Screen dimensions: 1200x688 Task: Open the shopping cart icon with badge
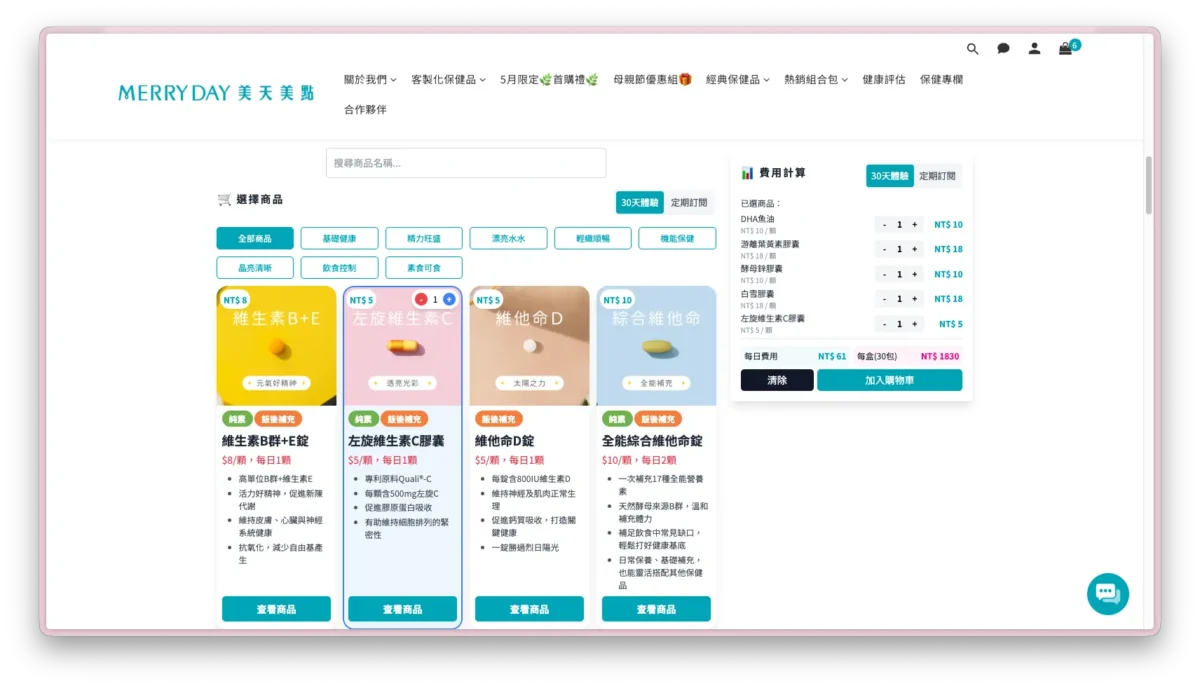coord(1066,48)
